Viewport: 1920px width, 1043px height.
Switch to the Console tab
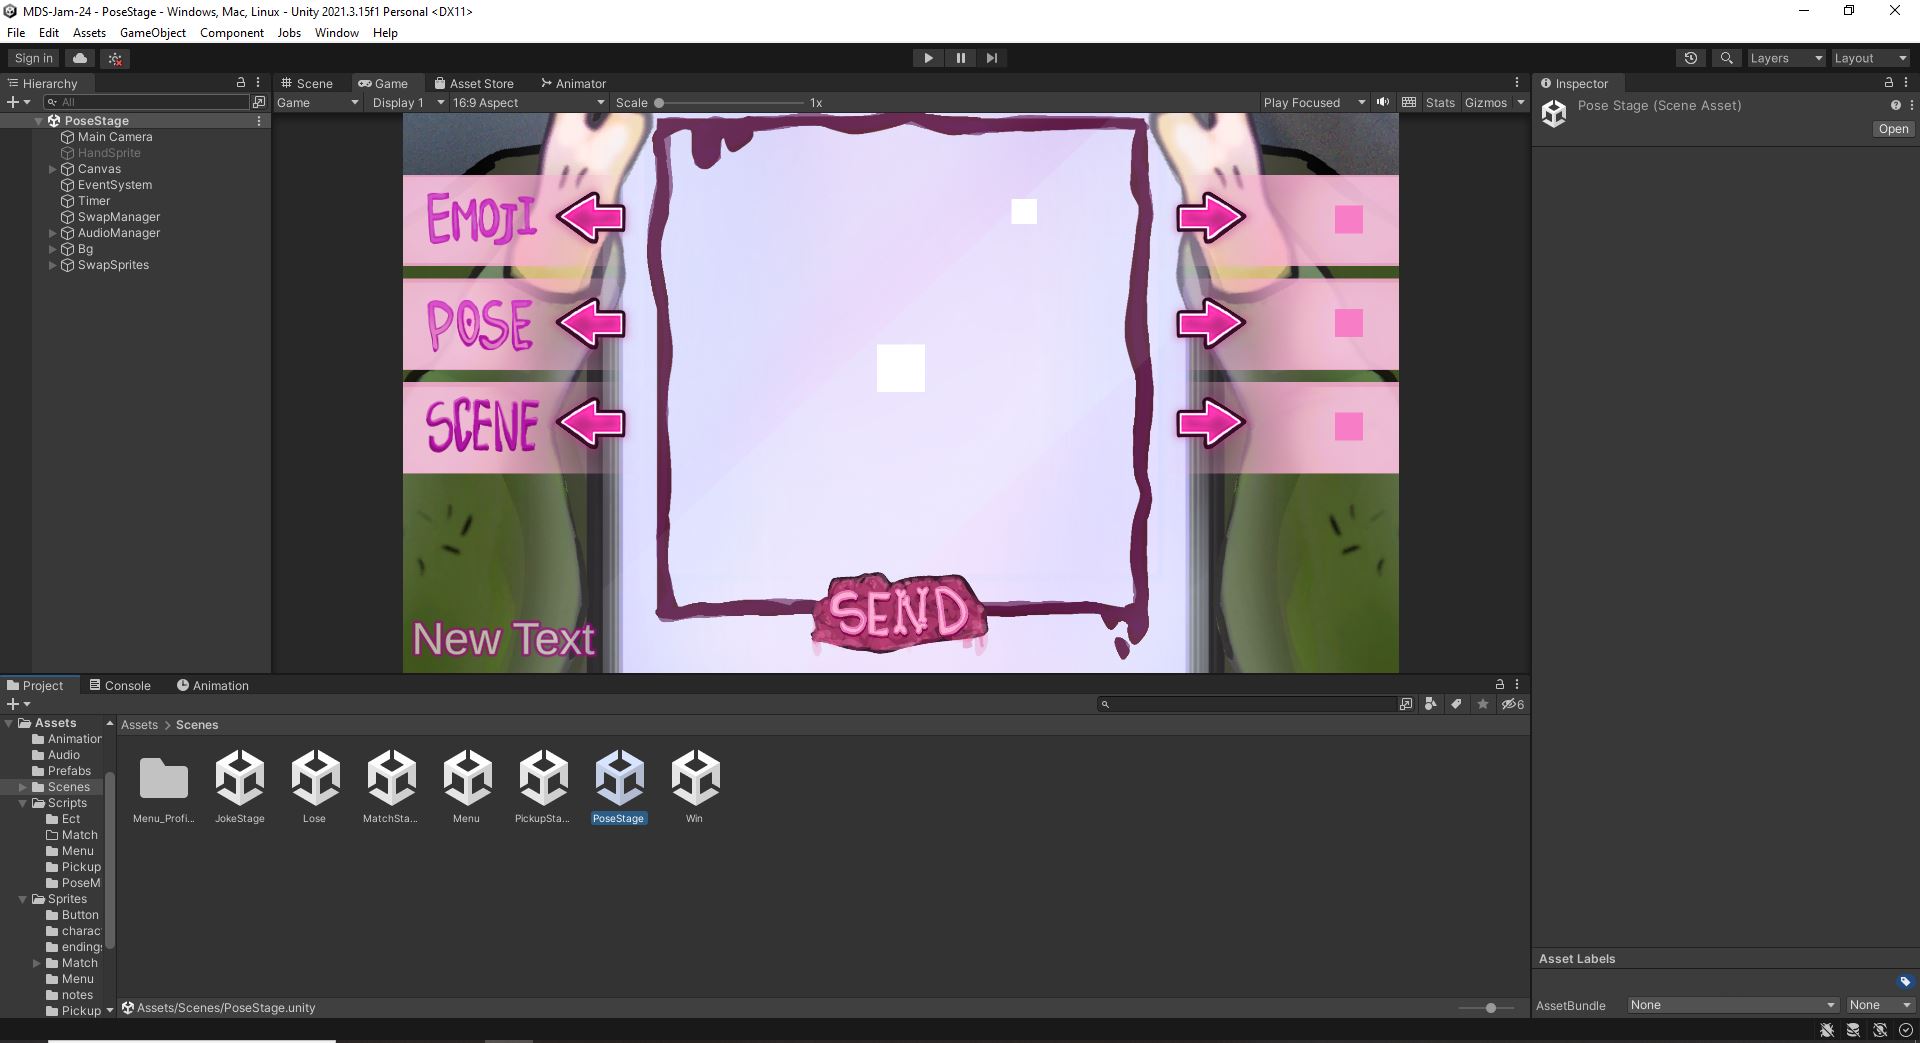119,685
